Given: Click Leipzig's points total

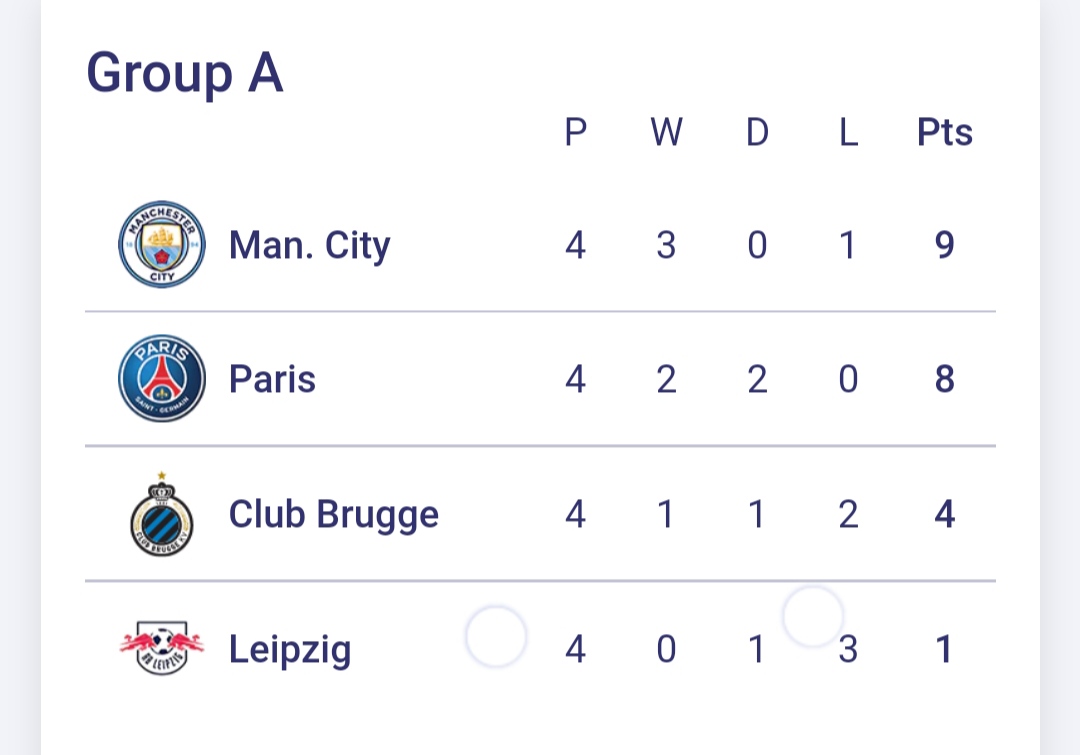Looking at the screenshot, I should [945, 650].
